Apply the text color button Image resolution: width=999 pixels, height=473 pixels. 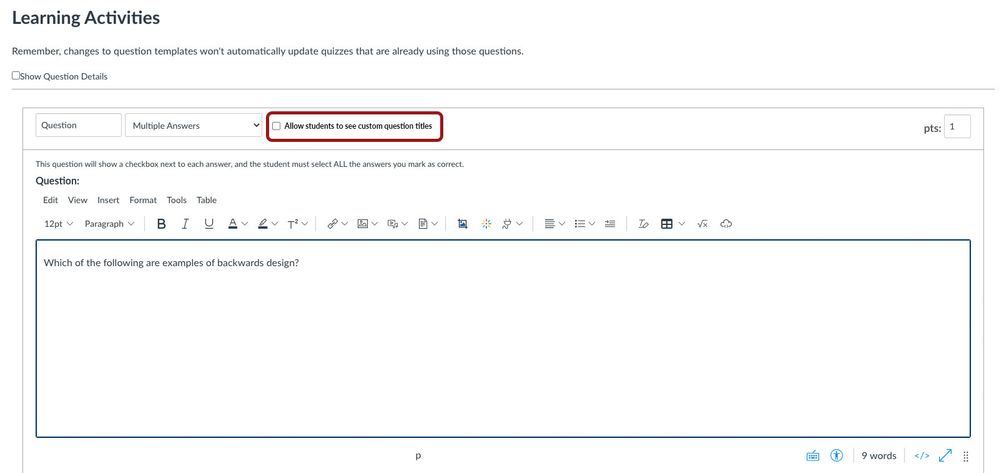(233, 224)
